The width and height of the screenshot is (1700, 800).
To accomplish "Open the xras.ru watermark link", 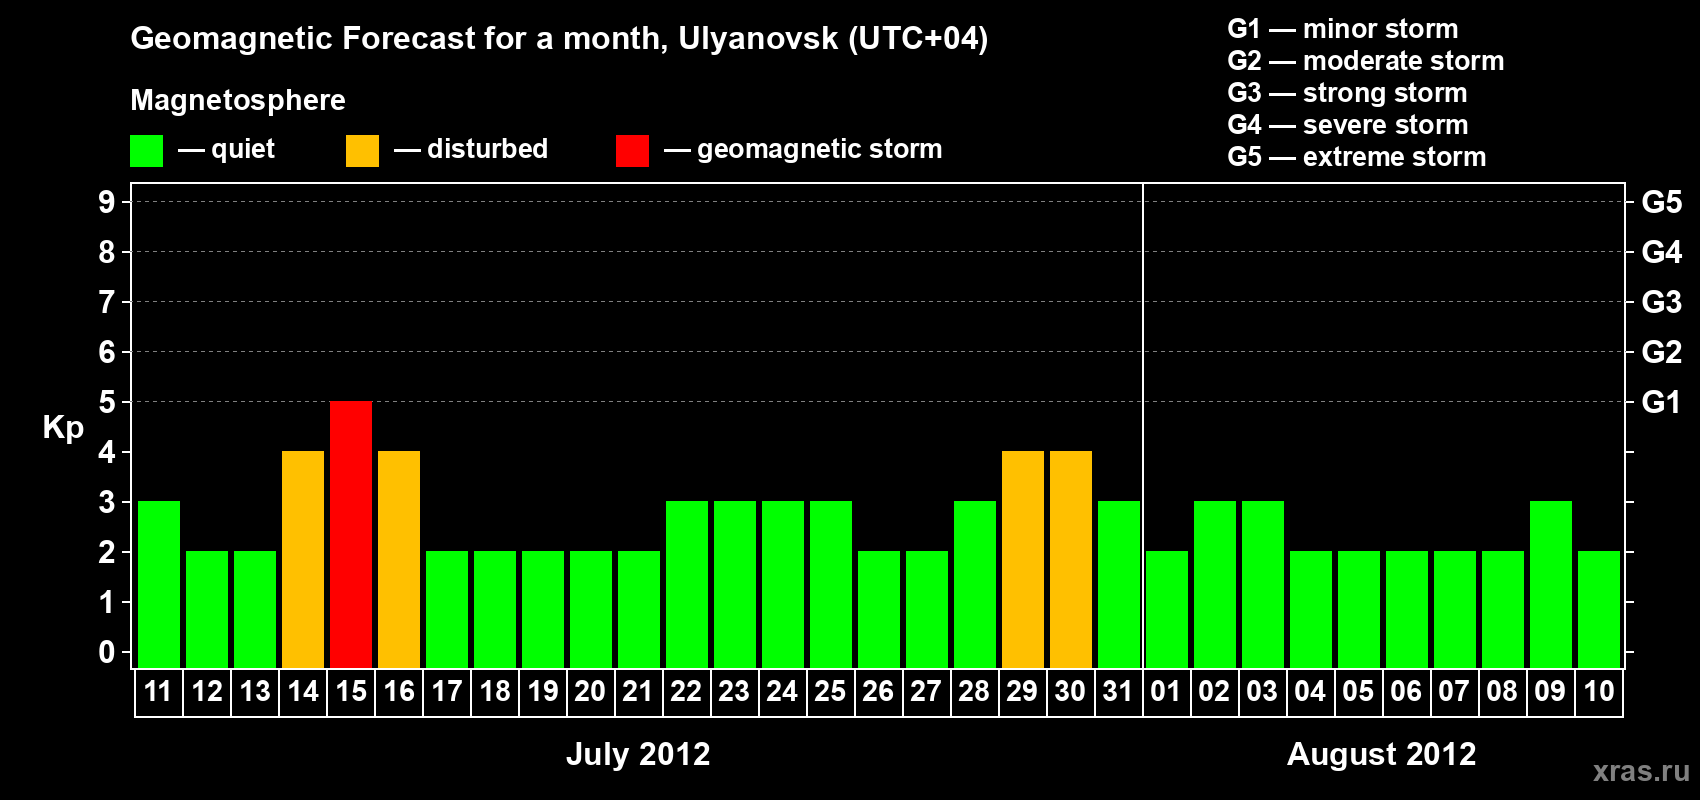I will pyautogui.click(x=1640, y=771).
